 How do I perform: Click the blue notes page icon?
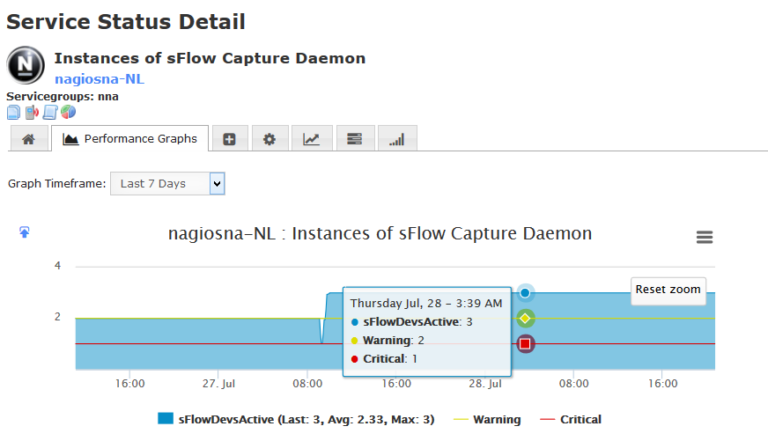pyautogui.click(x=14, y=112)
